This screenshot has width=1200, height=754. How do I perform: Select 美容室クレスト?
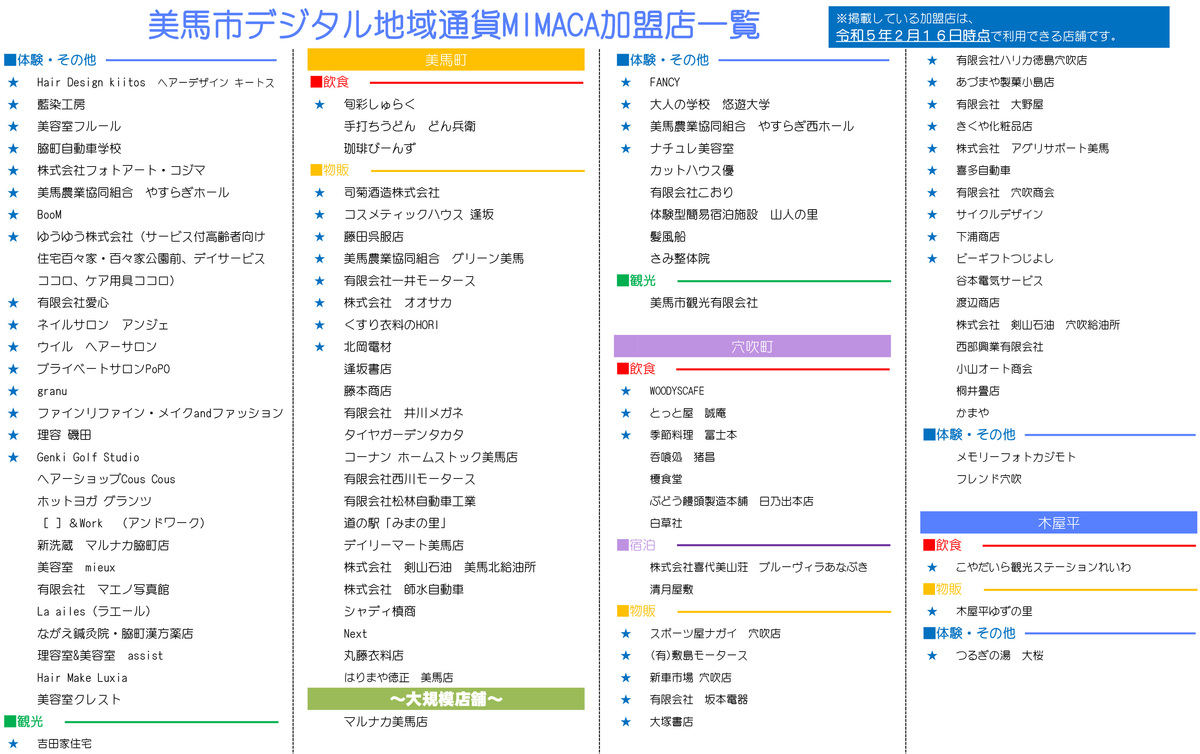coord(79,700)
